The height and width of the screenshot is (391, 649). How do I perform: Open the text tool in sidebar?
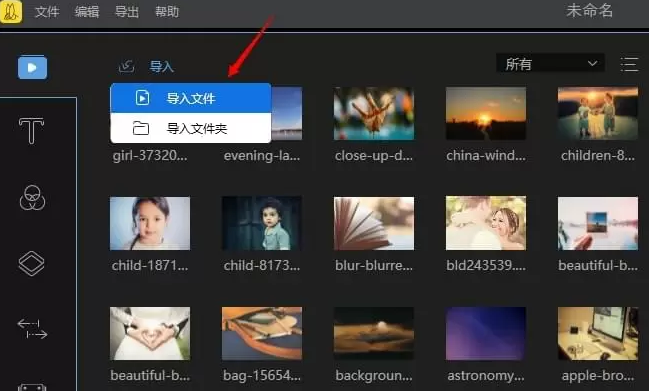[x=31, y=131]
